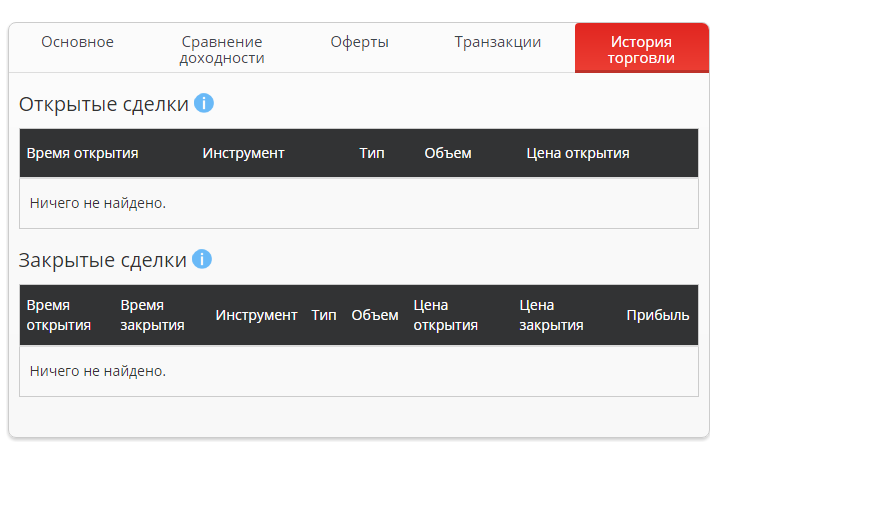Go to the Транзакции tab

click(498, 42)
